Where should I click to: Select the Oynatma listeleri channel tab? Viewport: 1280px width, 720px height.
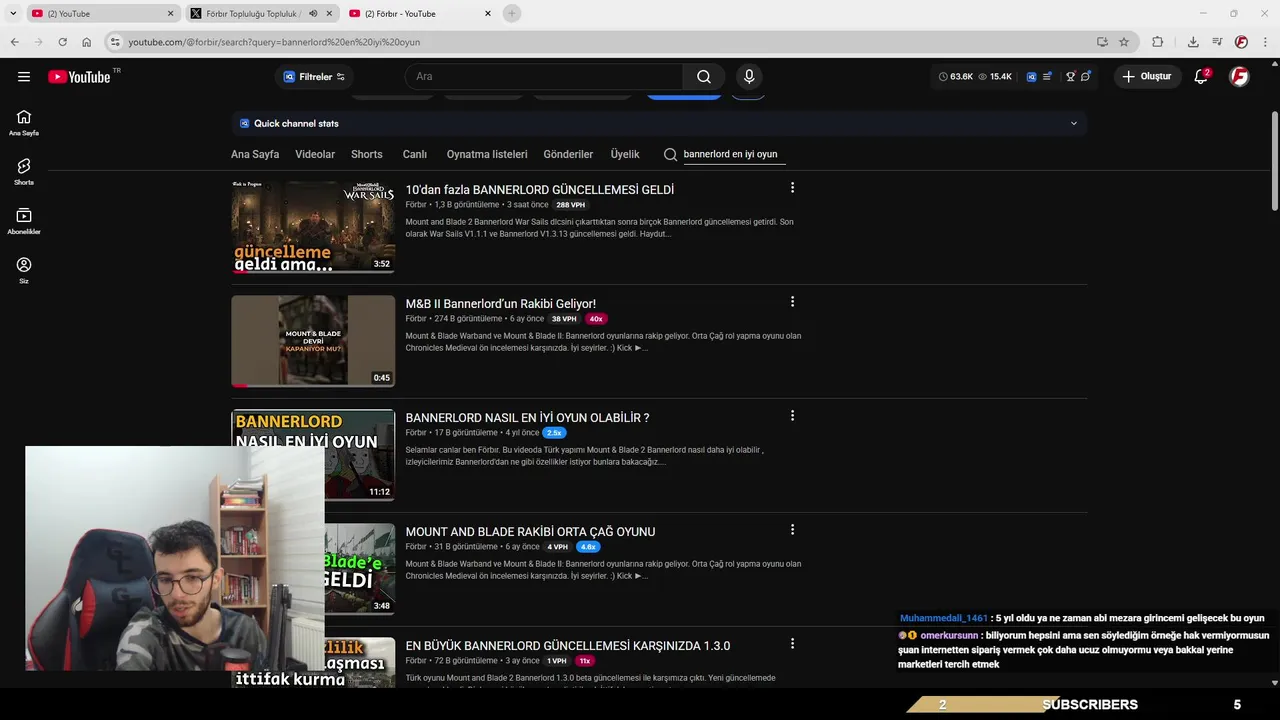pos(487,154)
